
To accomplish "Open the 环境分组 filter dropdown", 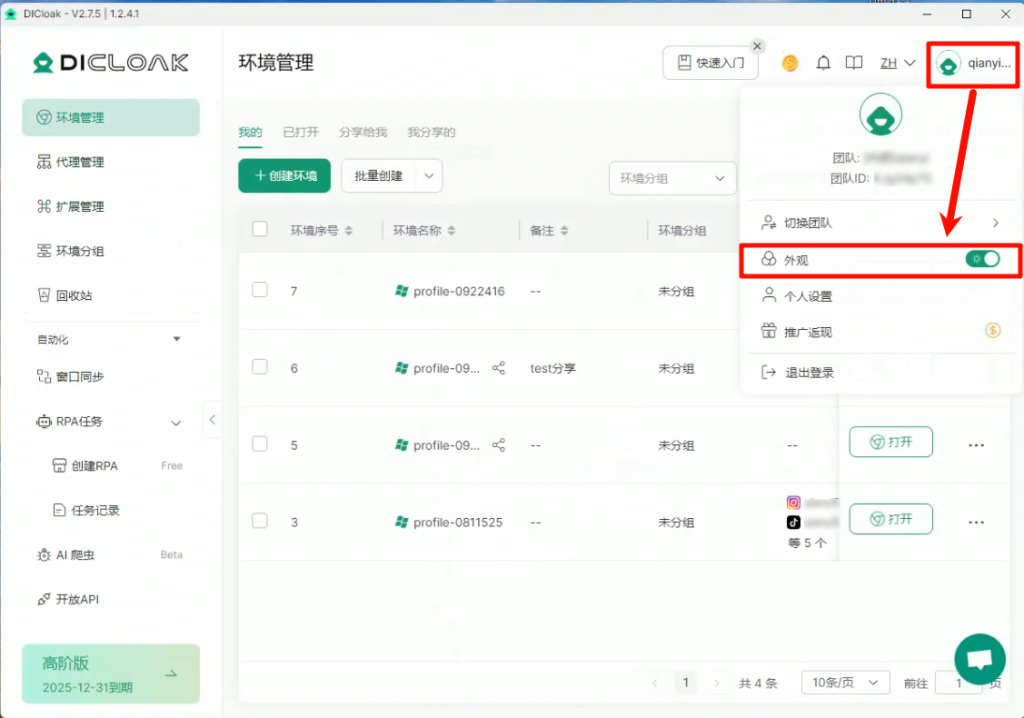I will click(672, 178).
